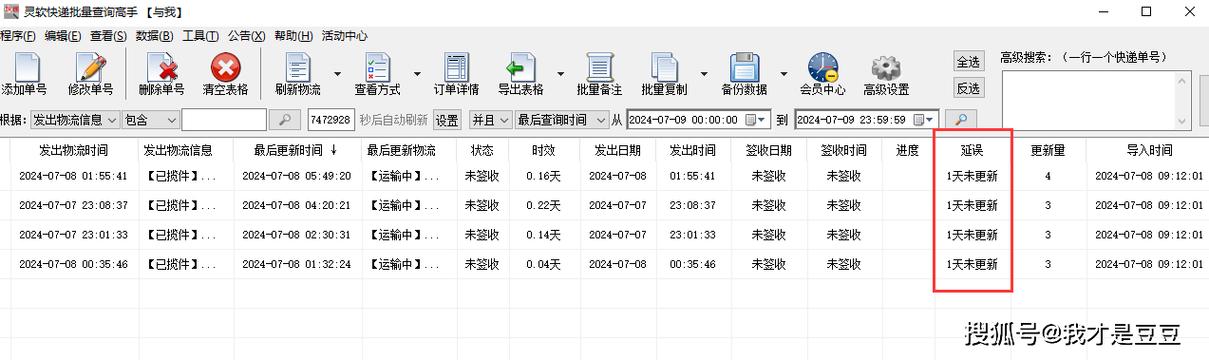
Task: Click the 状态 column header
Action: (x=482, y=150)
